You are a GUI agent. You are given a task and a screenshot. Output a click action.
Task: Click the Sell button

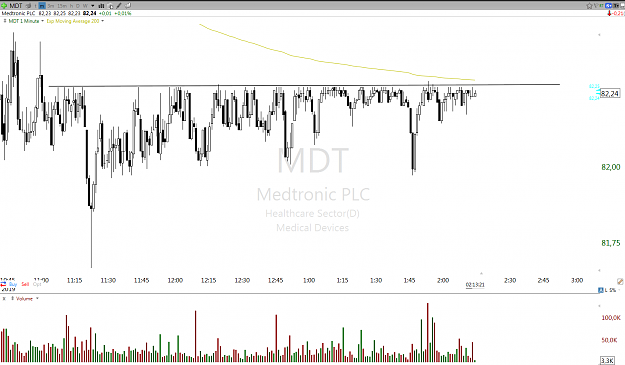(x=25, y=284)
